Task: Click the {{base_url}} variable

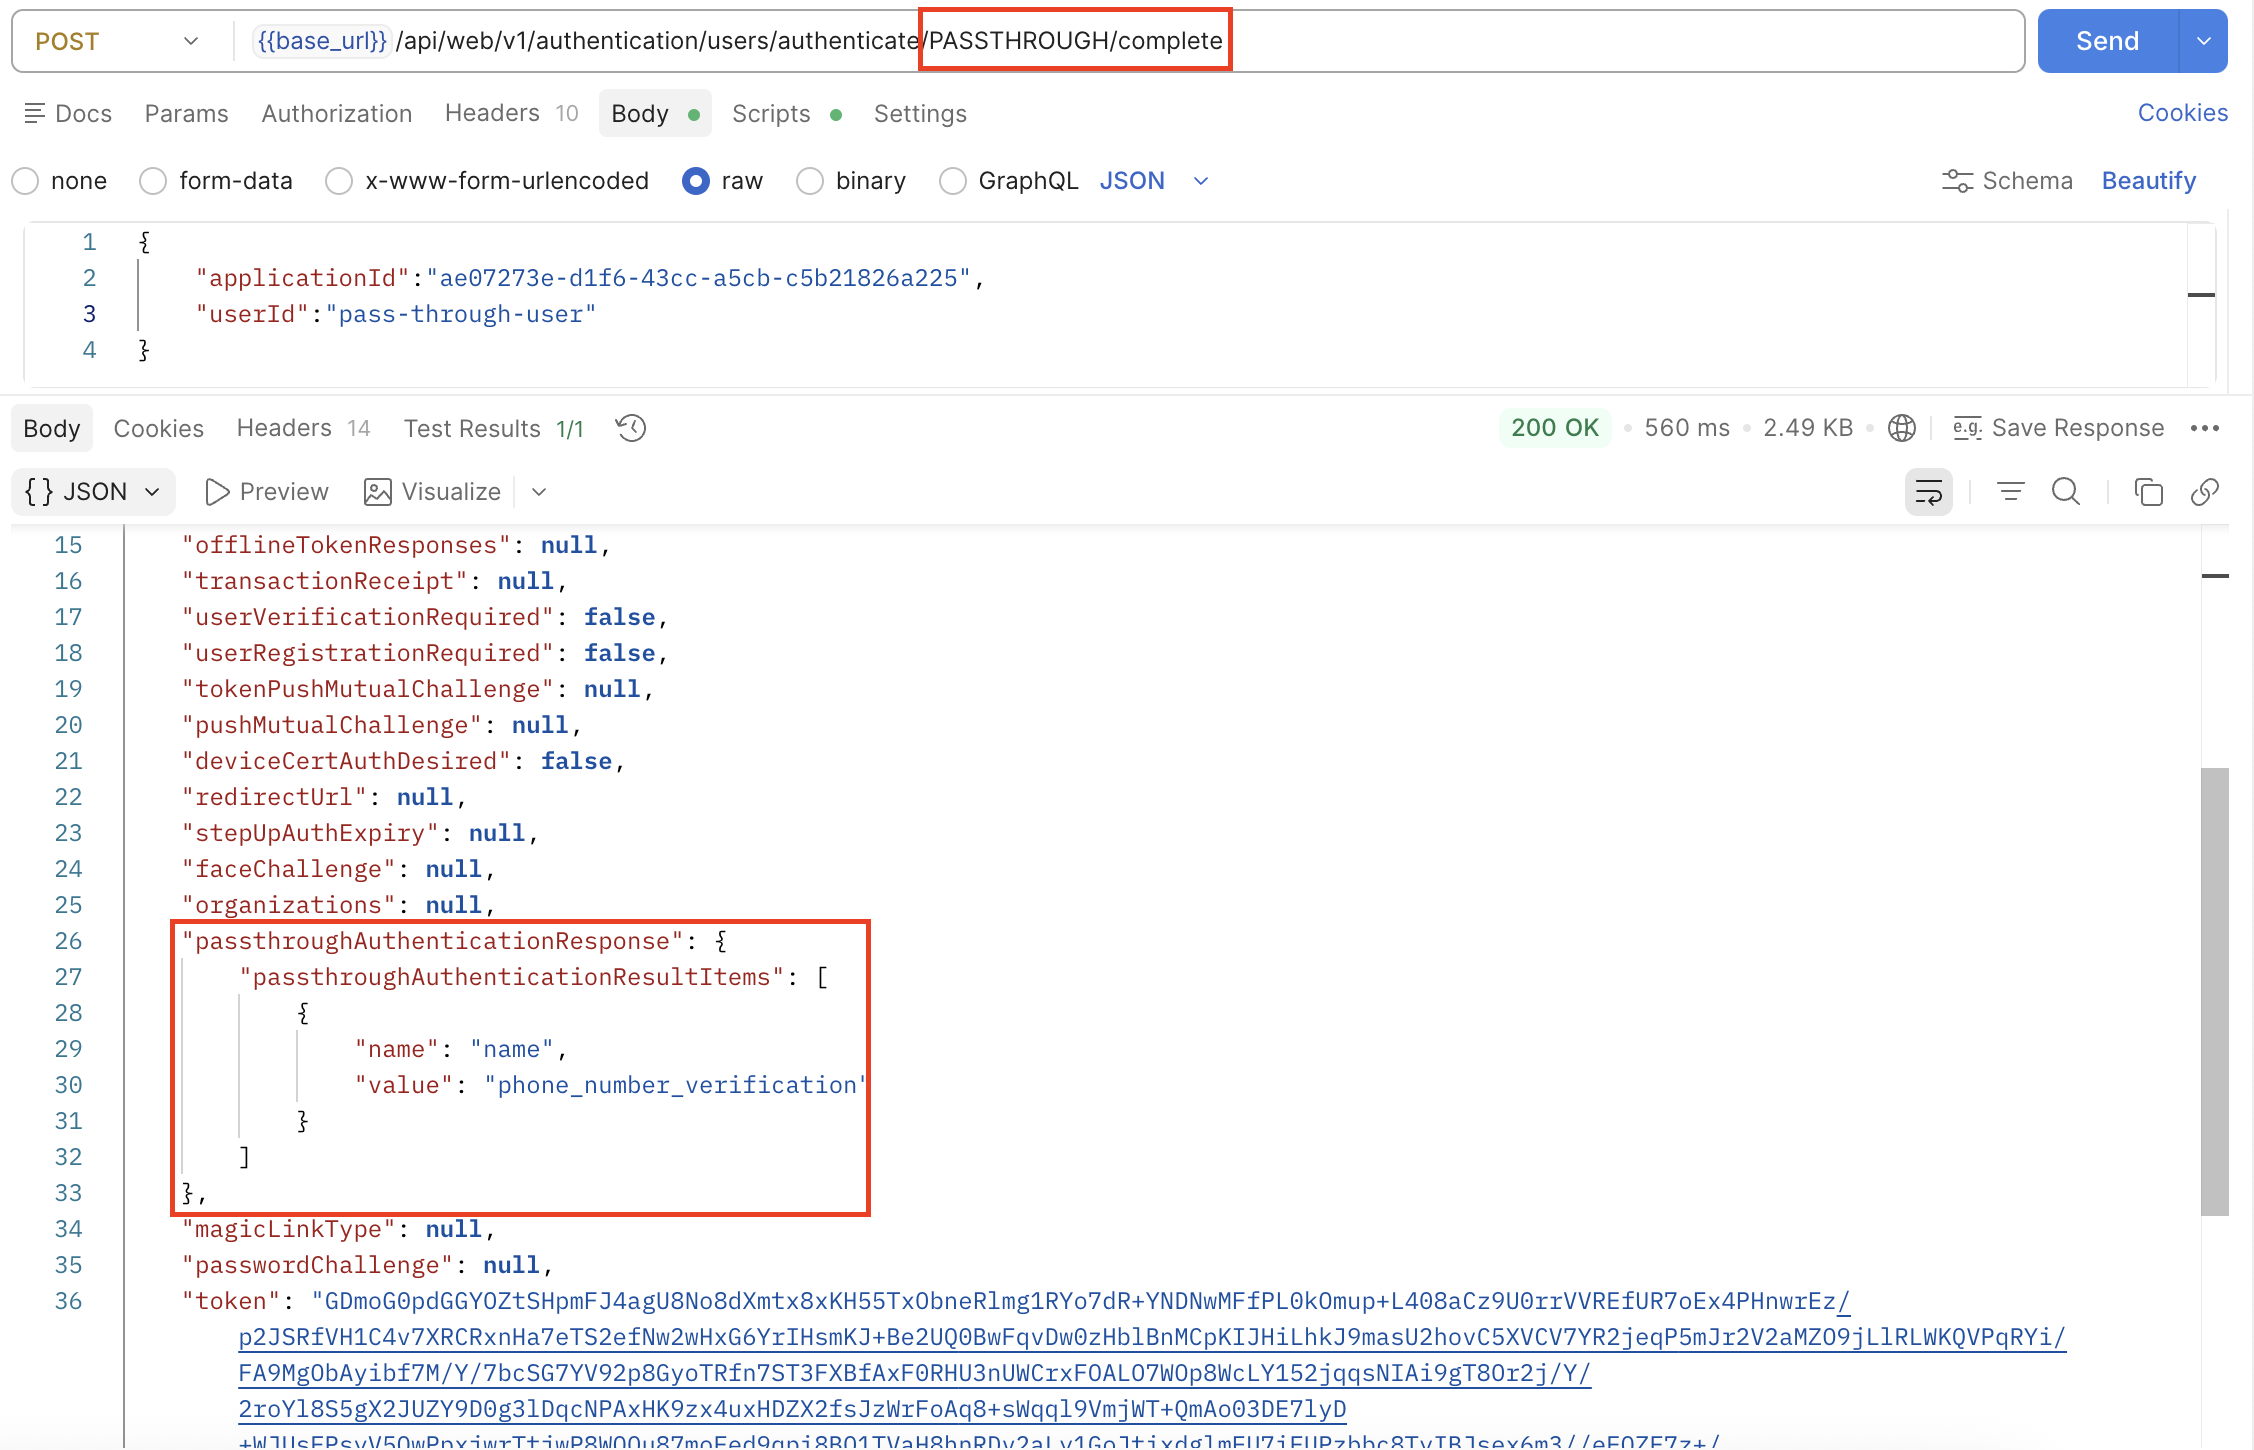Action: coord(321,41)
